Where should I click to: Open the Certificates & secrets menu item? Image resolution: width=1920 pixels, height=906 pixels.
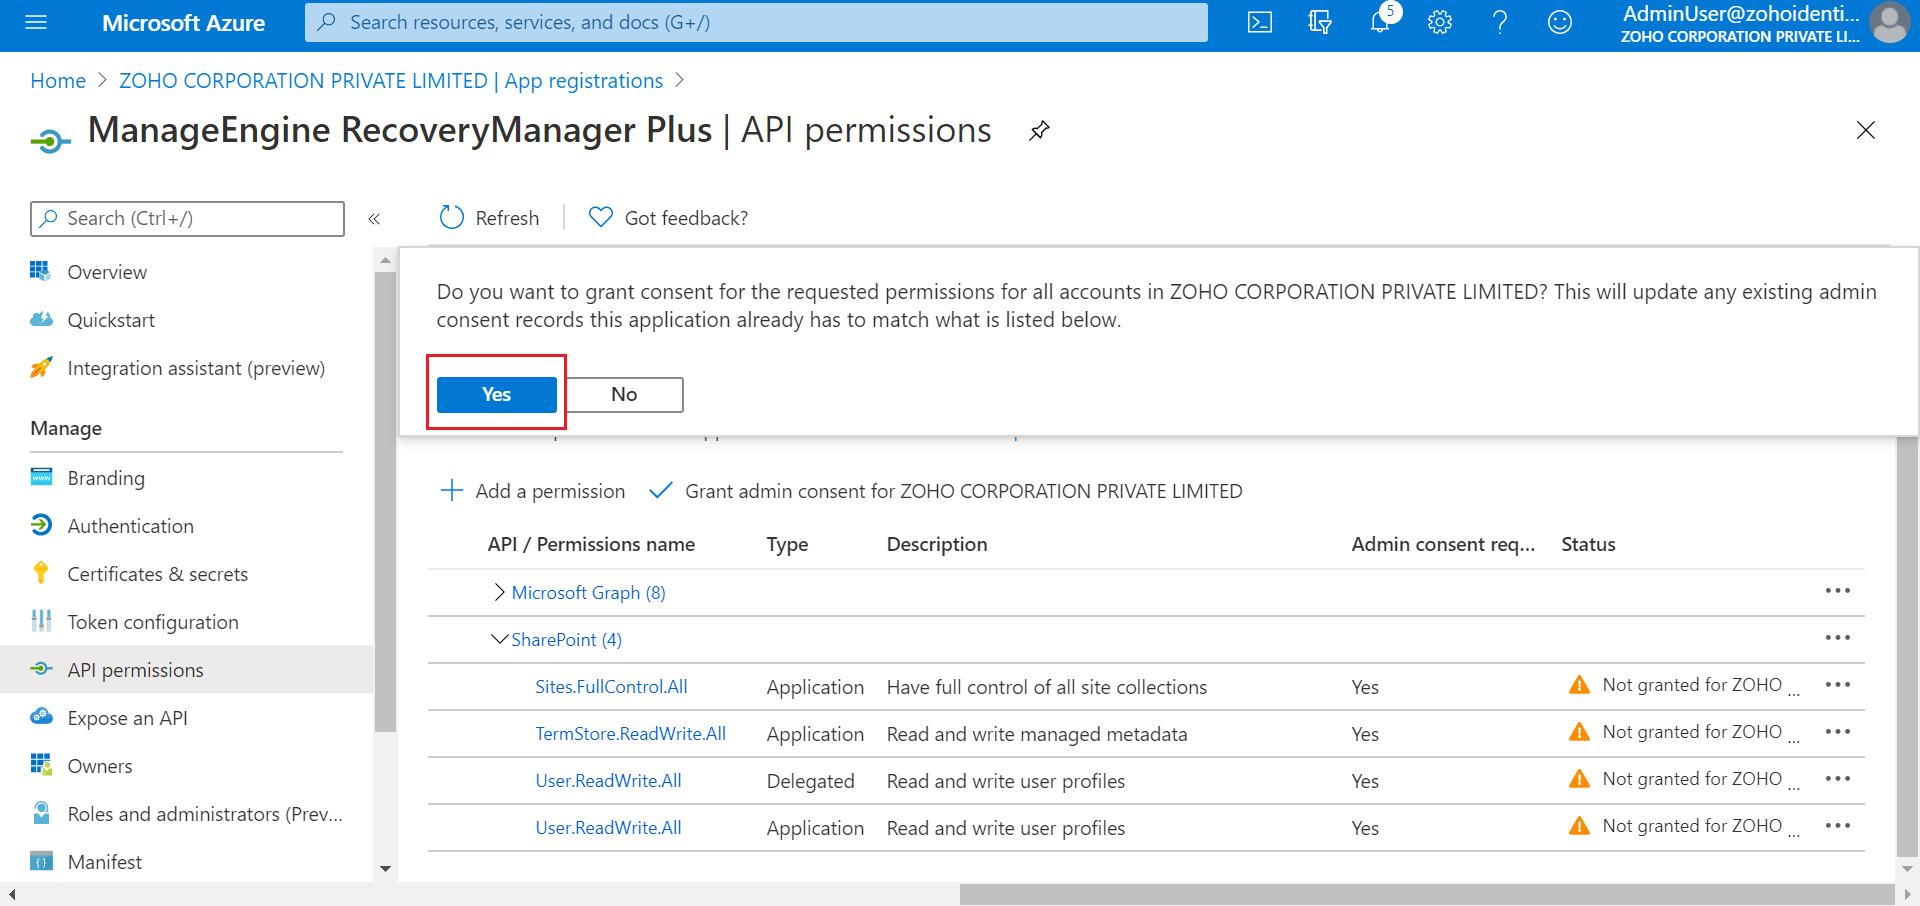click(x=157, y=574)
